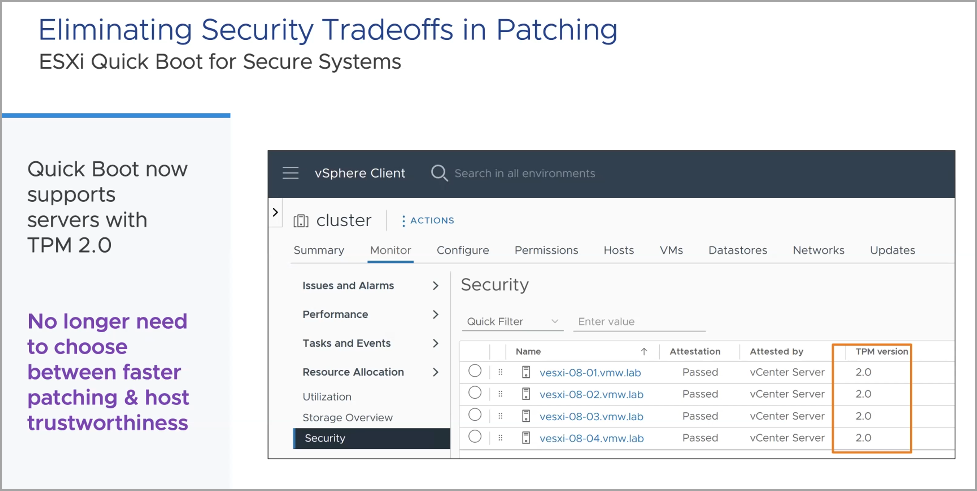Viewport: 977px width, 491px height.
Task: Sort by the Attestation column header
Action: tap(695, 351)
